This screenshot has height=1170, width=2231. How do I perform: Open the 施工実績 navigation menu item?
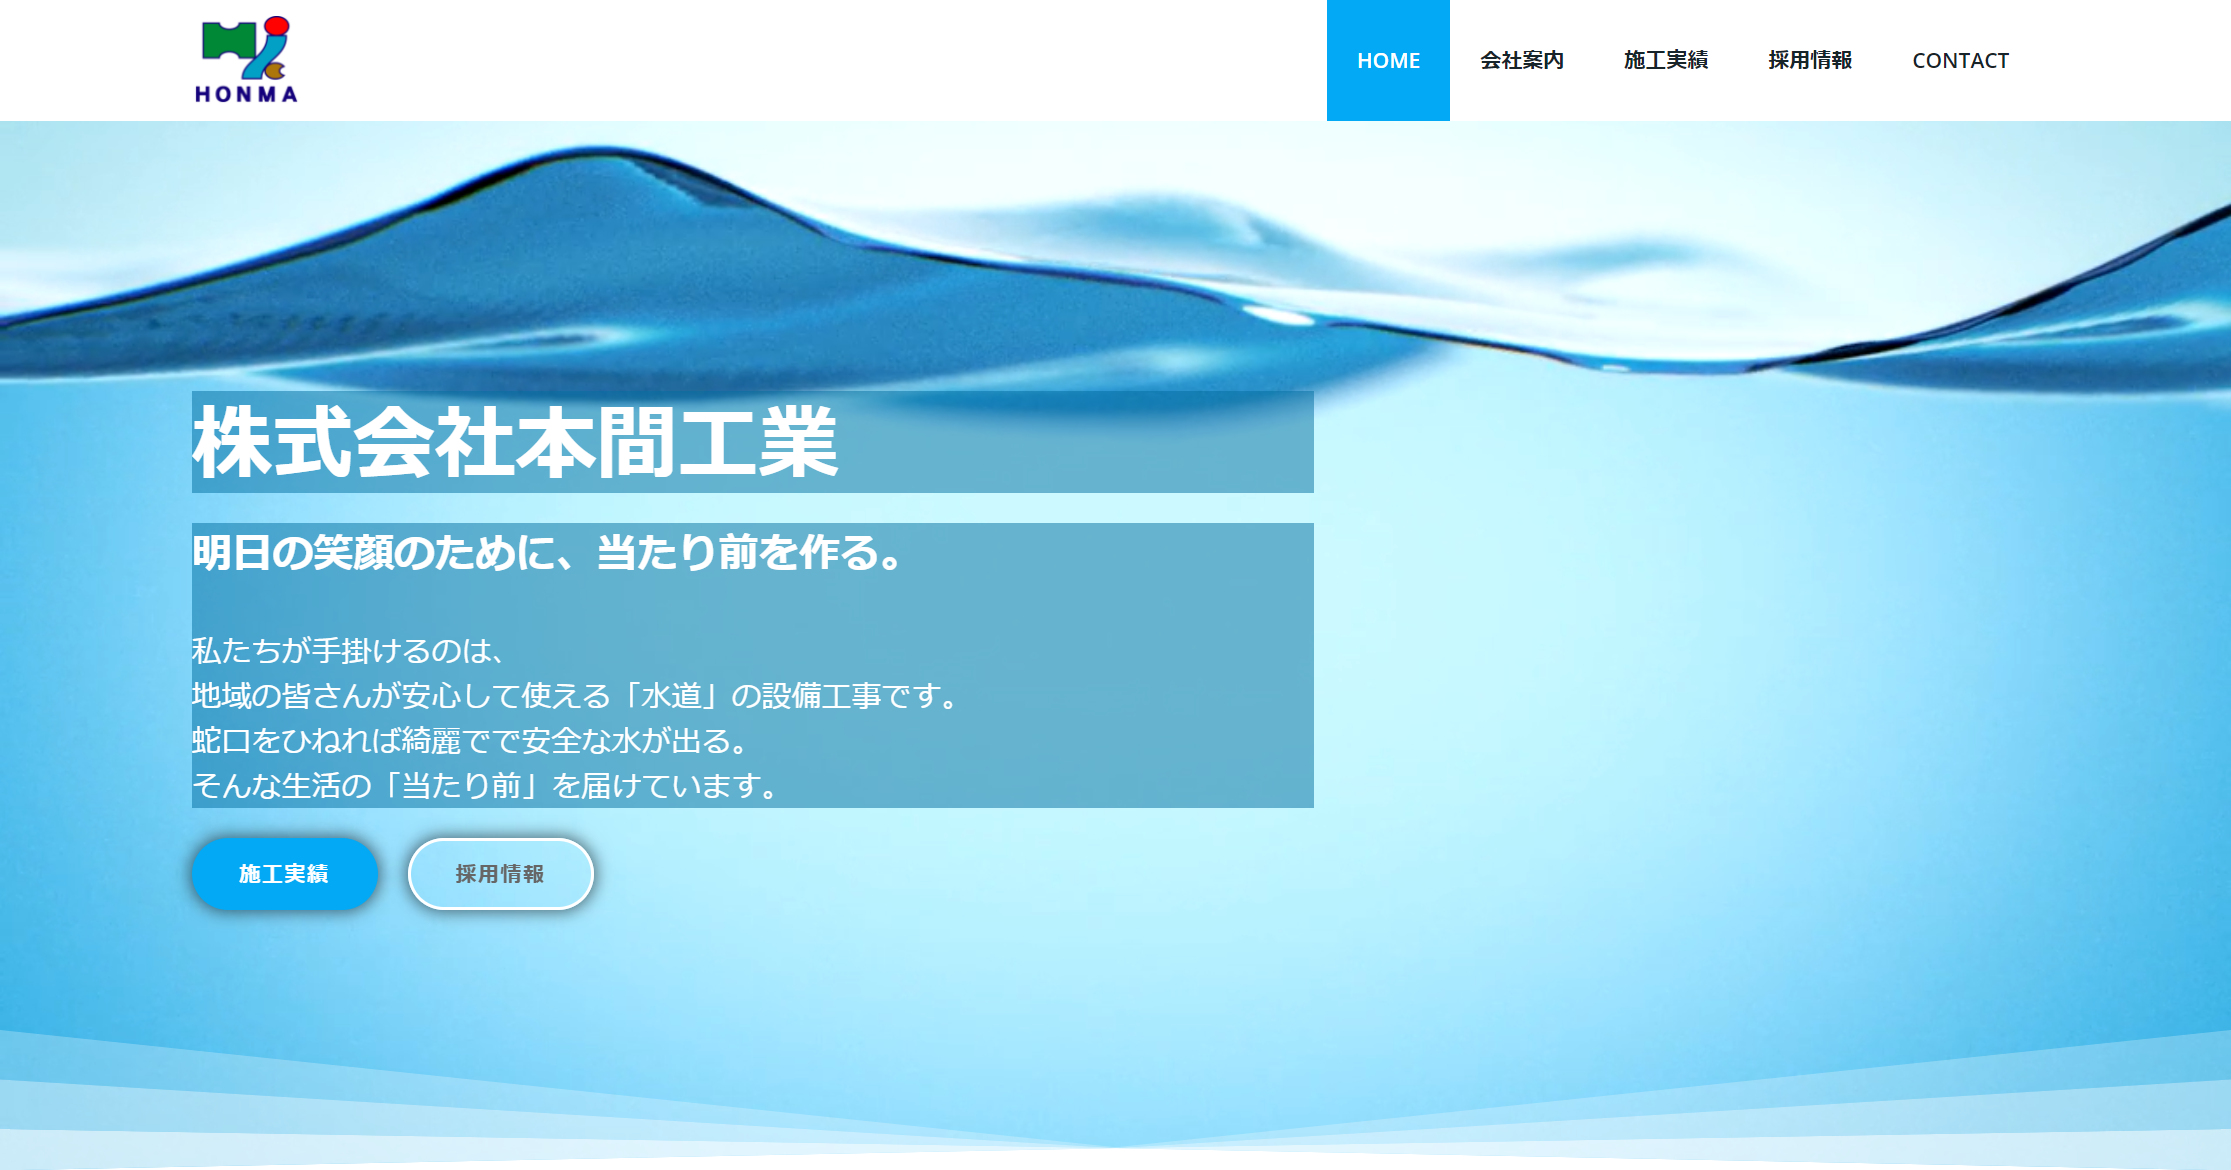coord(1666,60)
